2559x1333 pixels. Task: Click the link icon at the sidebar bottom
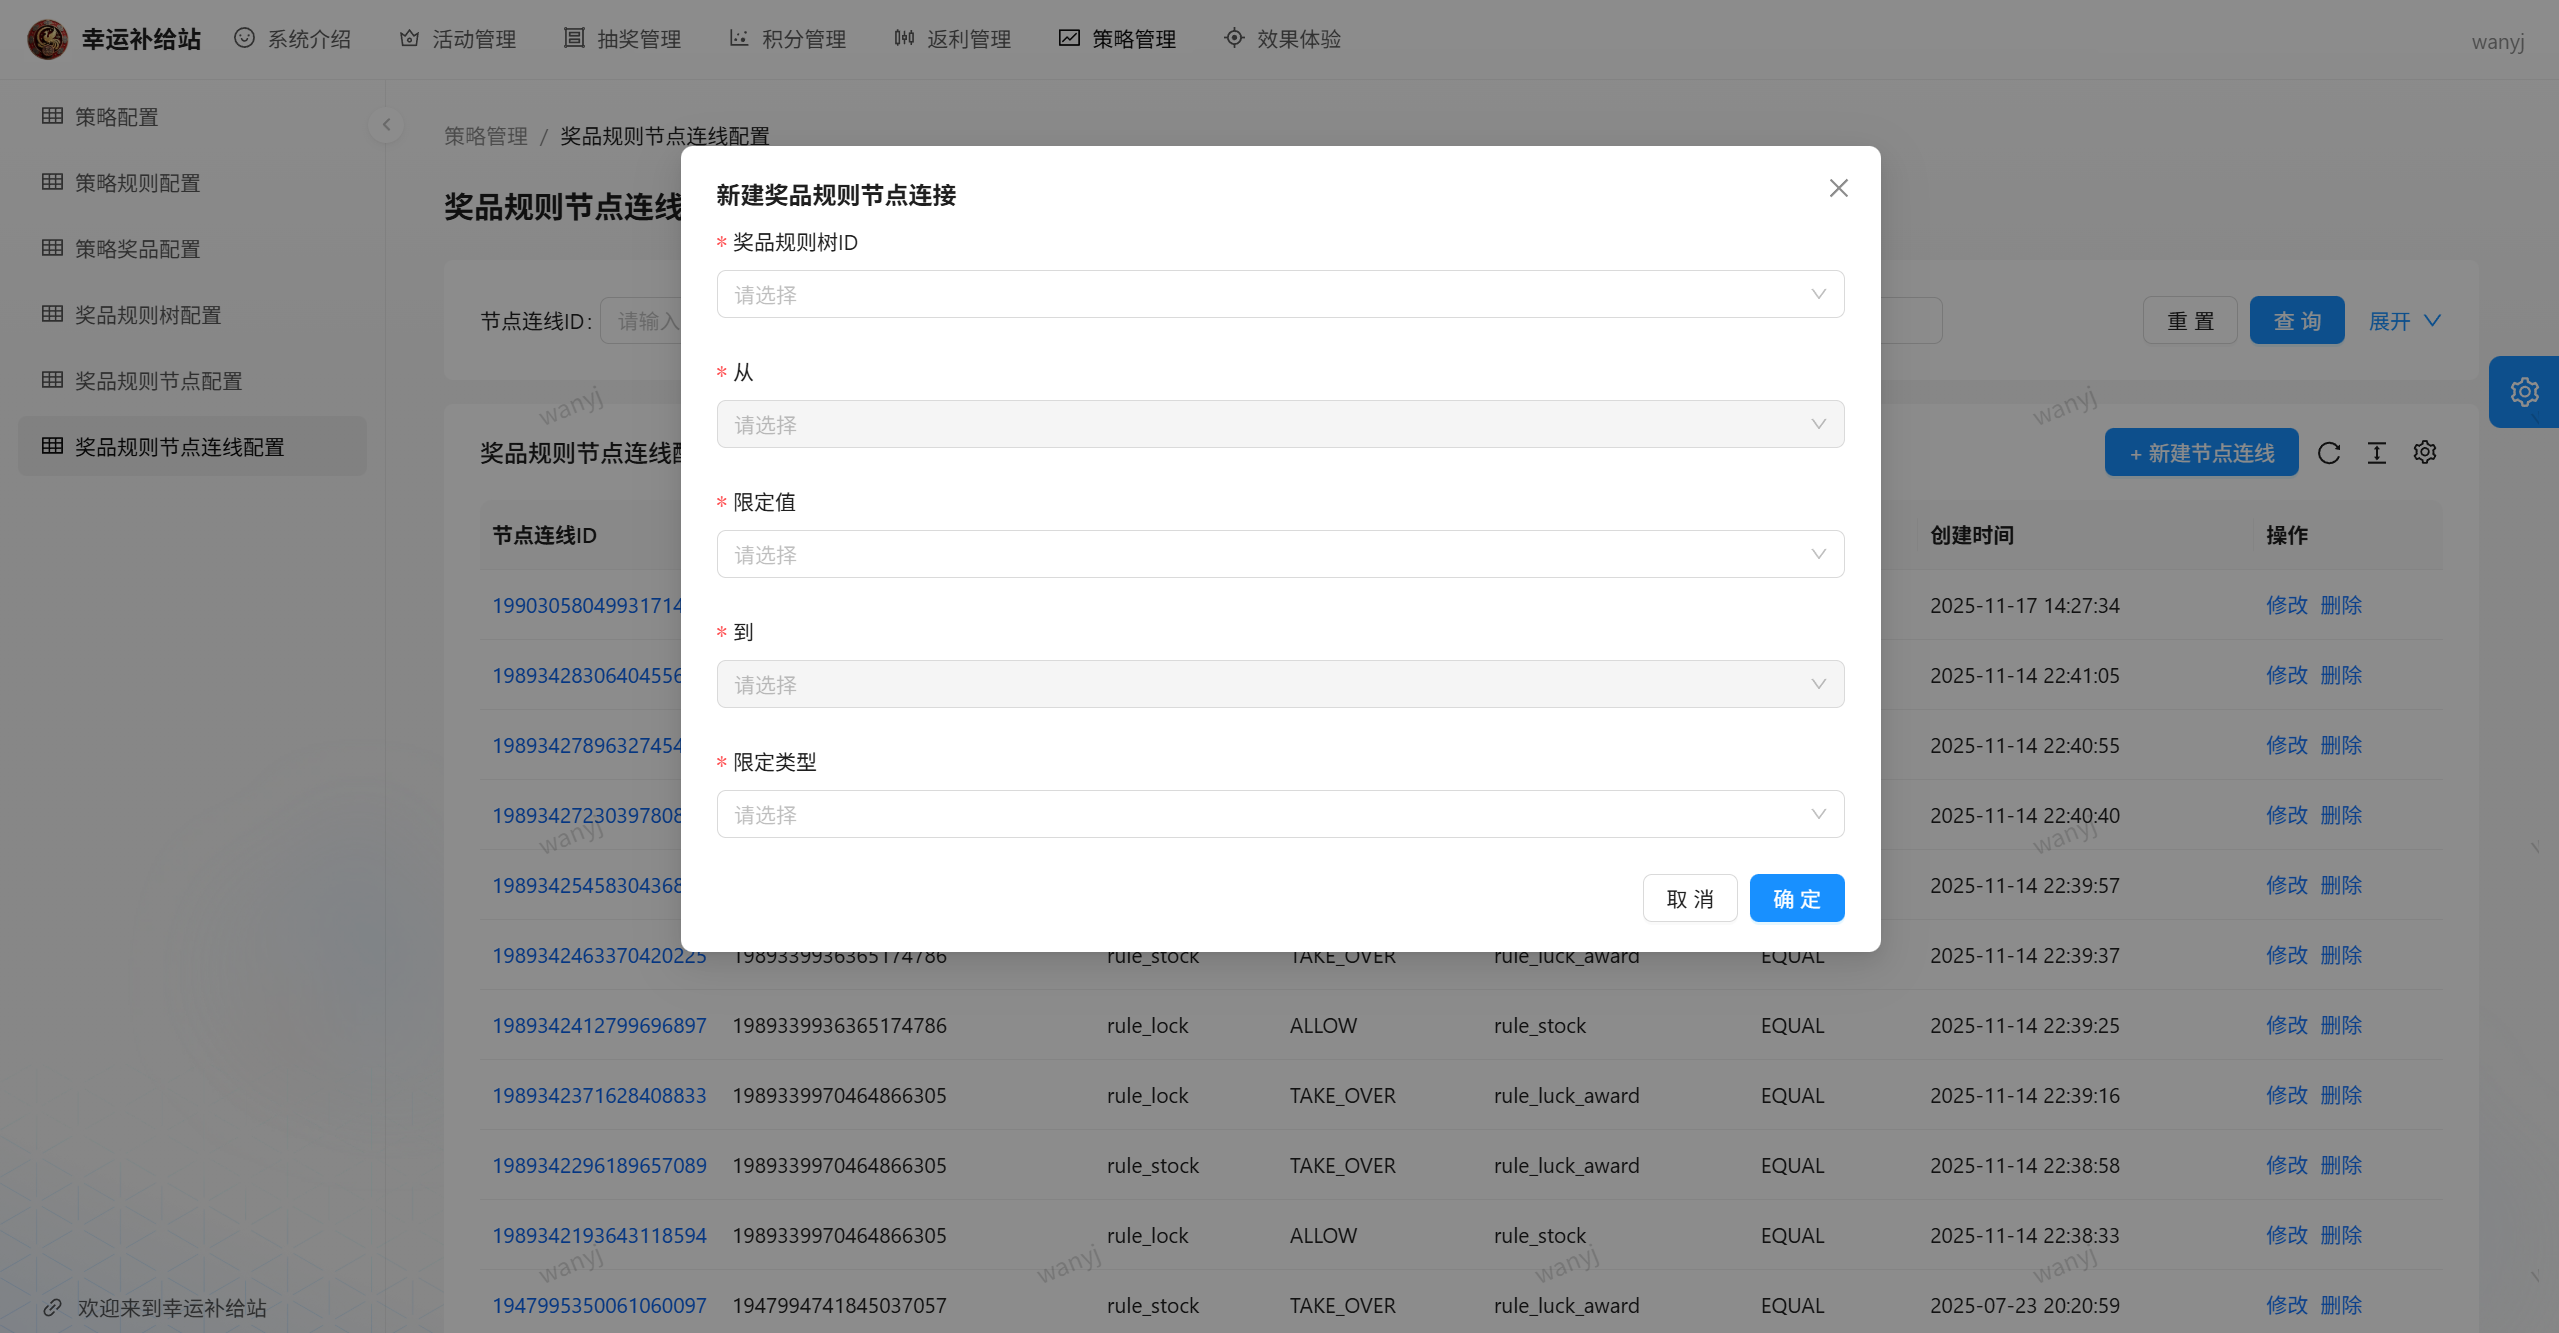[53, 1307]
